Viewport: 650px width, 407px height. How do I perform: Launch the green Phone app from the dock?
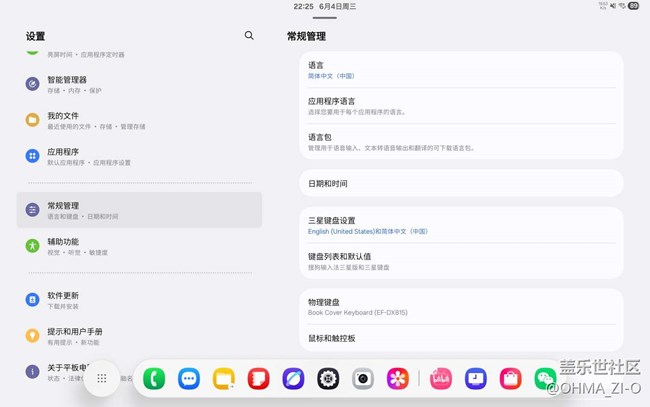pyautogui.click(x=154, y=379)
